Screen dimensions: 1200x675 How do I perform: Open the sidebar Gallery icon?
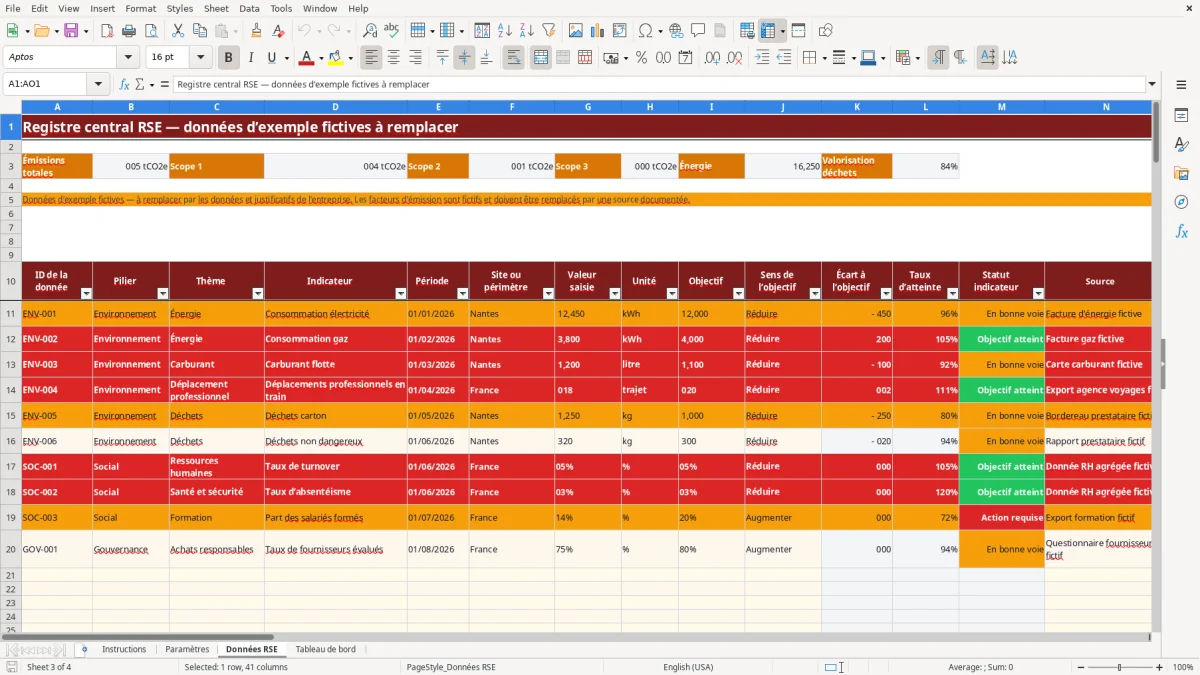pos(1181,173)
